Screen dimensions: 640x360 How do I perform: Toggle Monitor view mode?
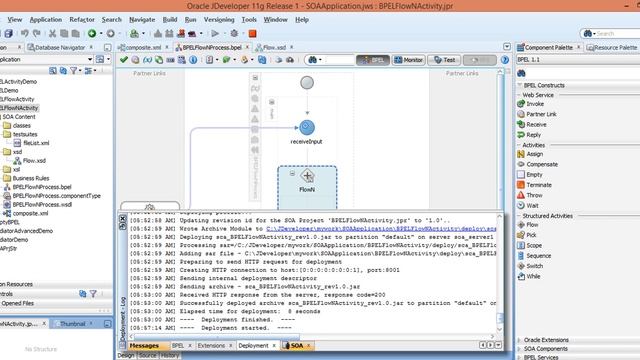pyautogui.click(x=409, y=60)
